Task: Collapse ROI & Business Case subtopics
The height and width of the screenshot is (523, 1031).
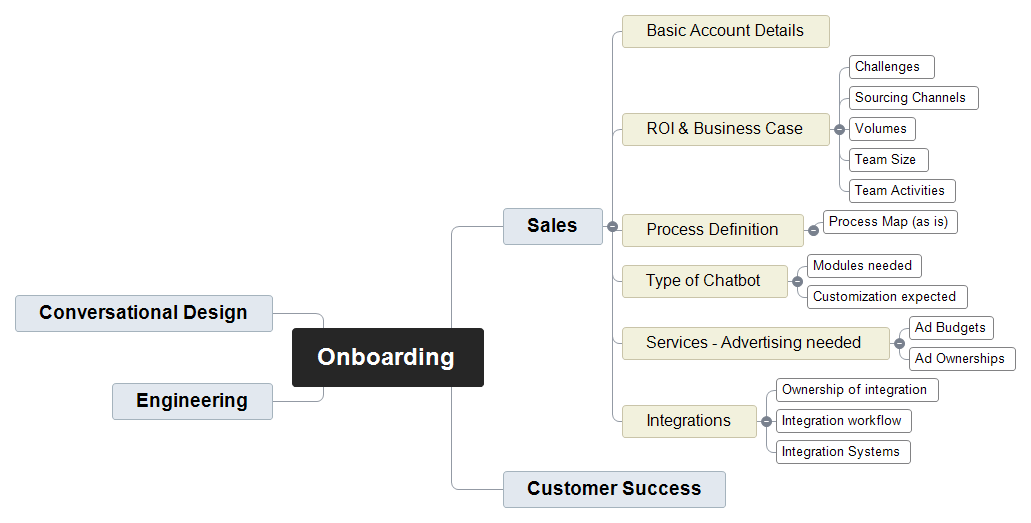Action: point(839,129)
